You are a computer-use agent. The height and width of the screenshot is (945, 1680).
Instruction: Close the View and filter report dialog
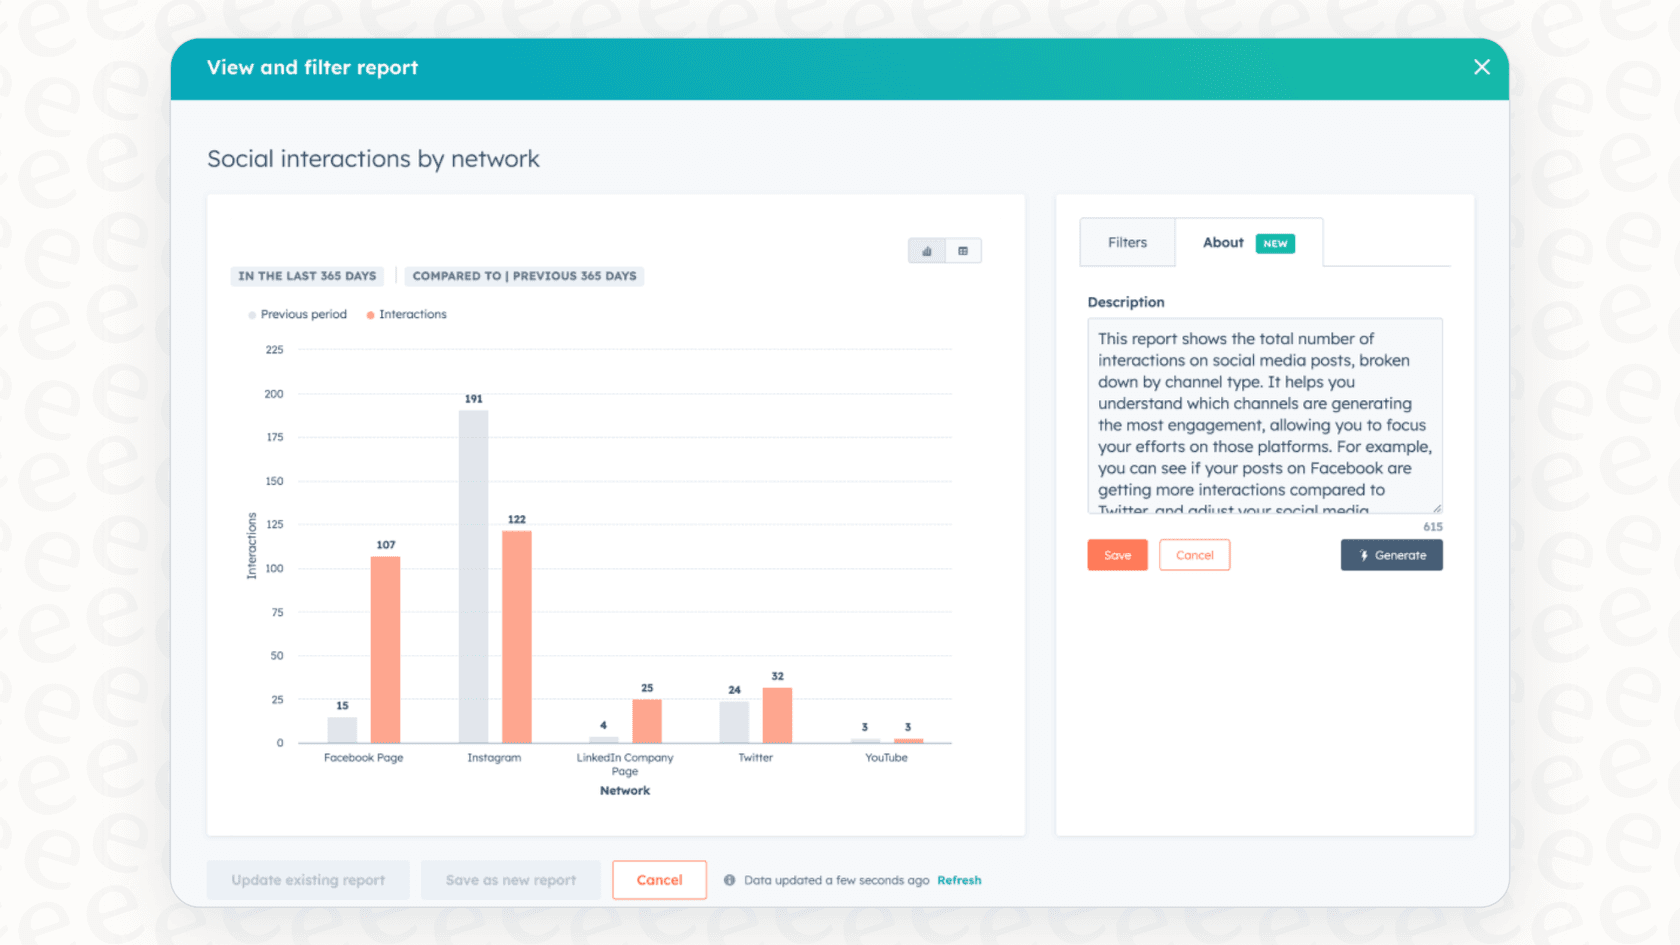coord(1481,67)
